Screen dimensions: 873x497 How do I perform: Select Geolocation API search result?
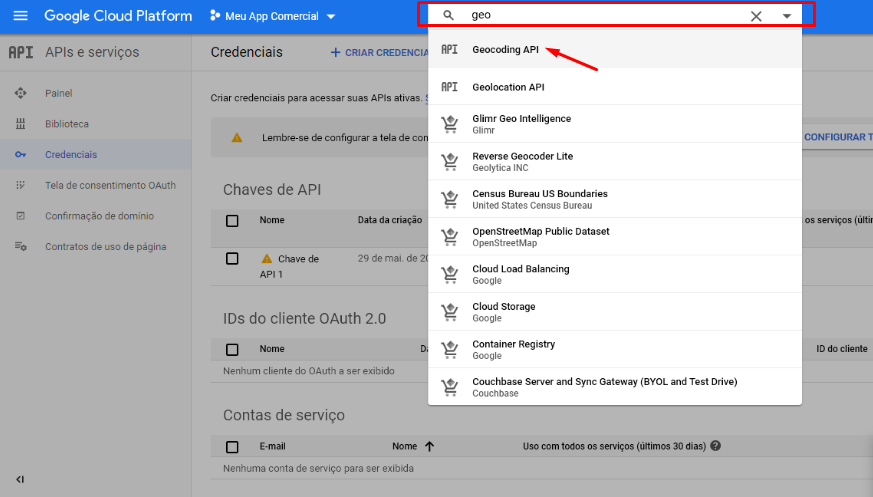(615, 87)
